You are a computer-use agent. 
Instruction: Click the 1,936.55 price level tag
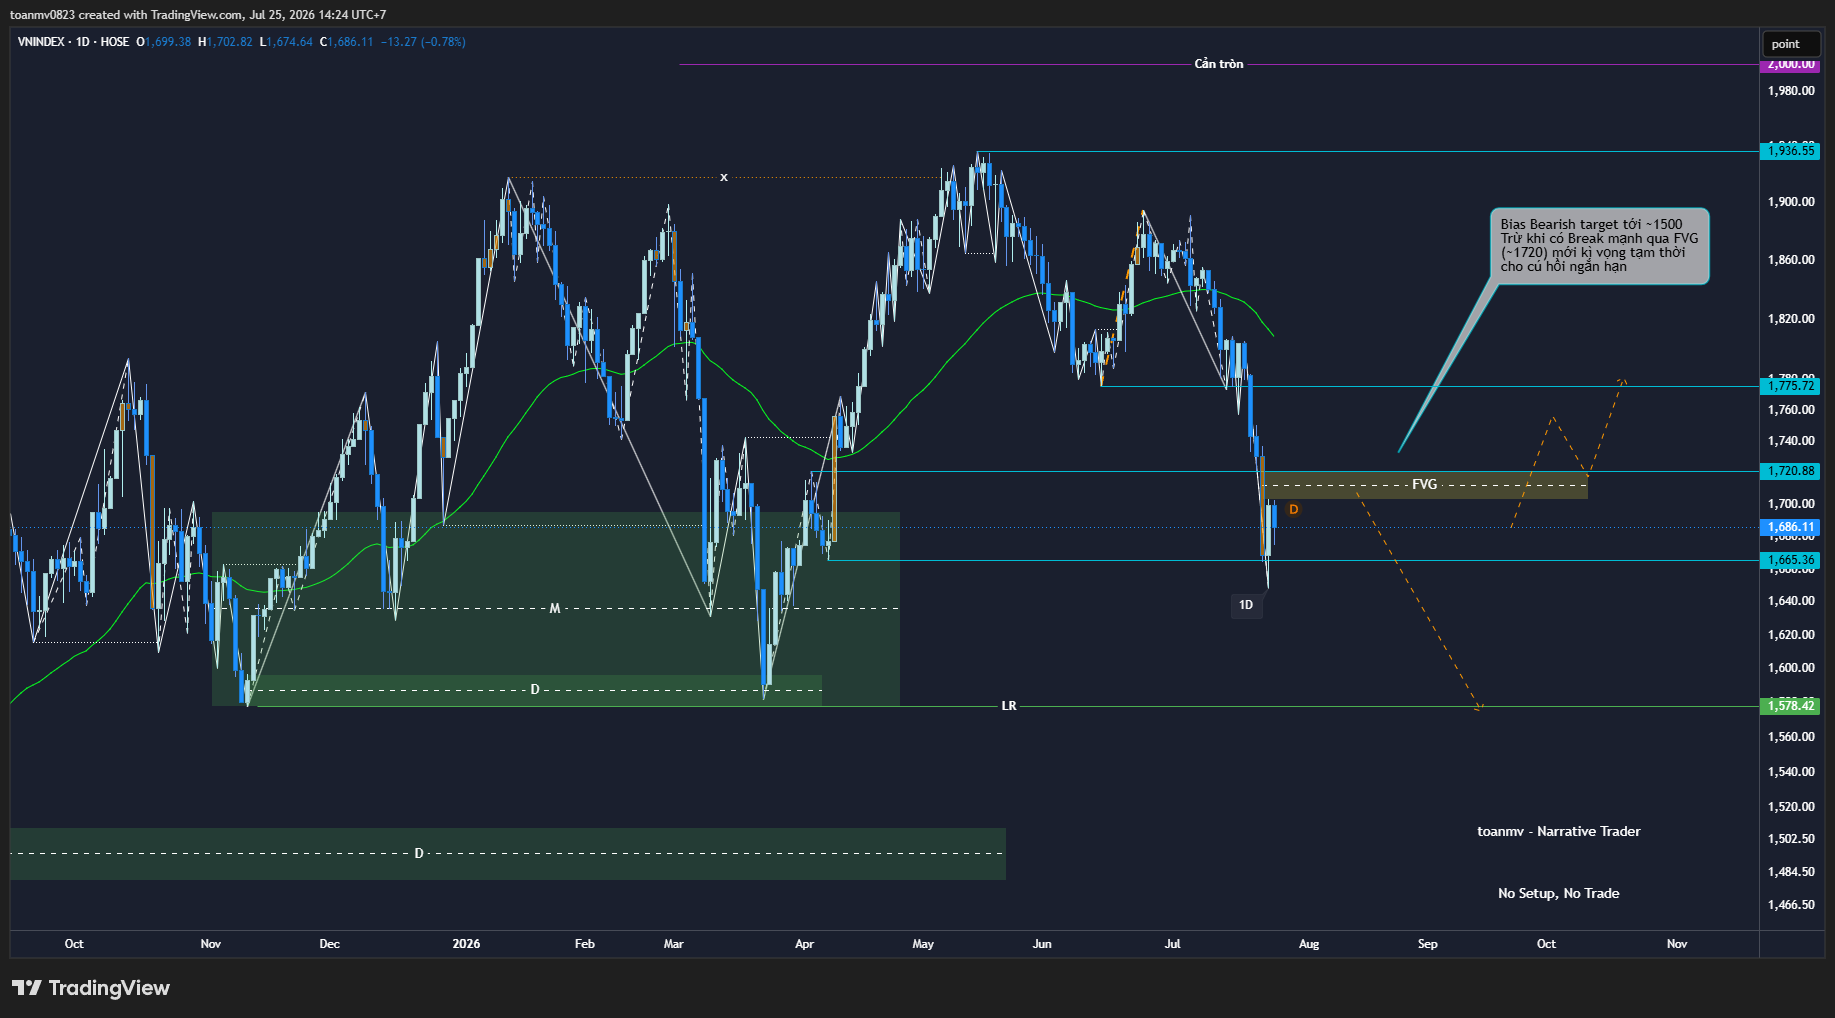(1790, 151)
